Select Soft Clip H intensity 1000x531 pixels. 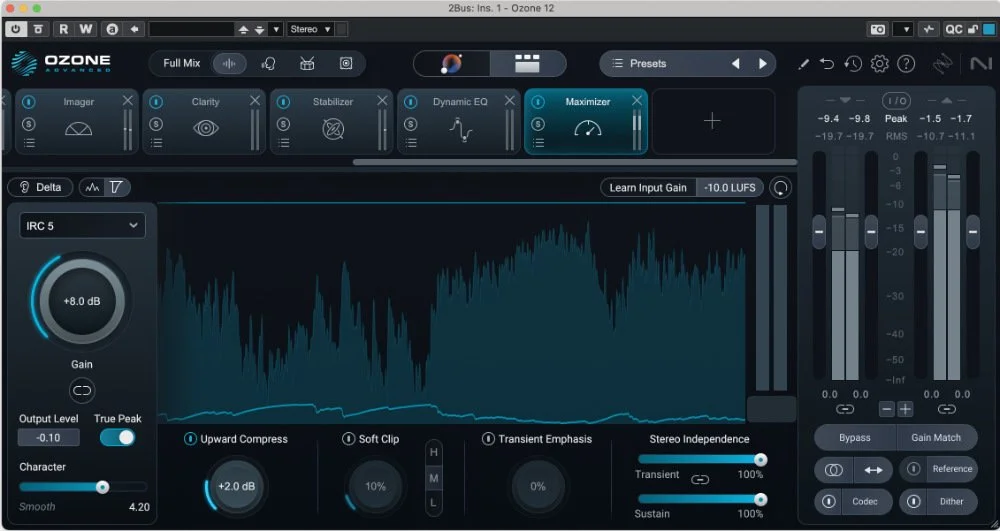click(434, 453)
